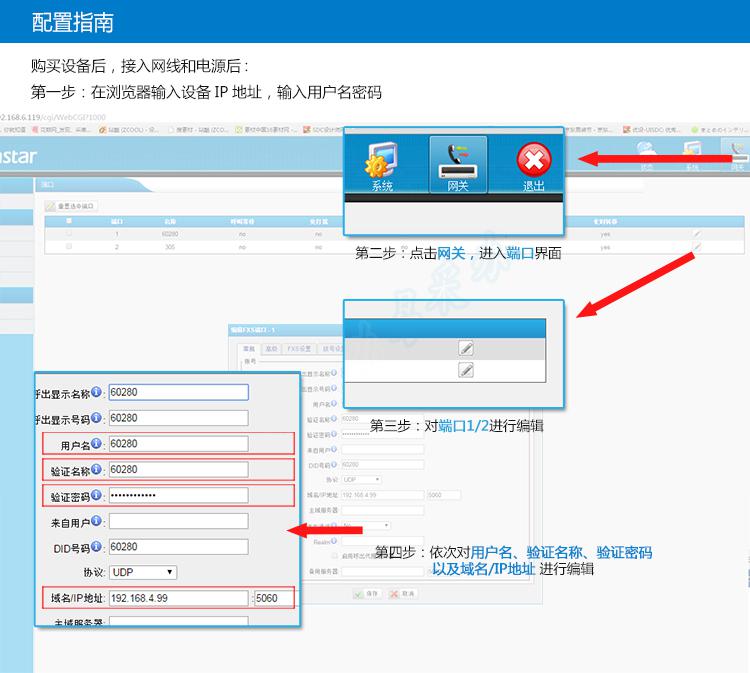750x673 pixels.
Task: Toggle the 启用呼出代理 checkbox in the blurred dialog
Action: tap(335, 556)
